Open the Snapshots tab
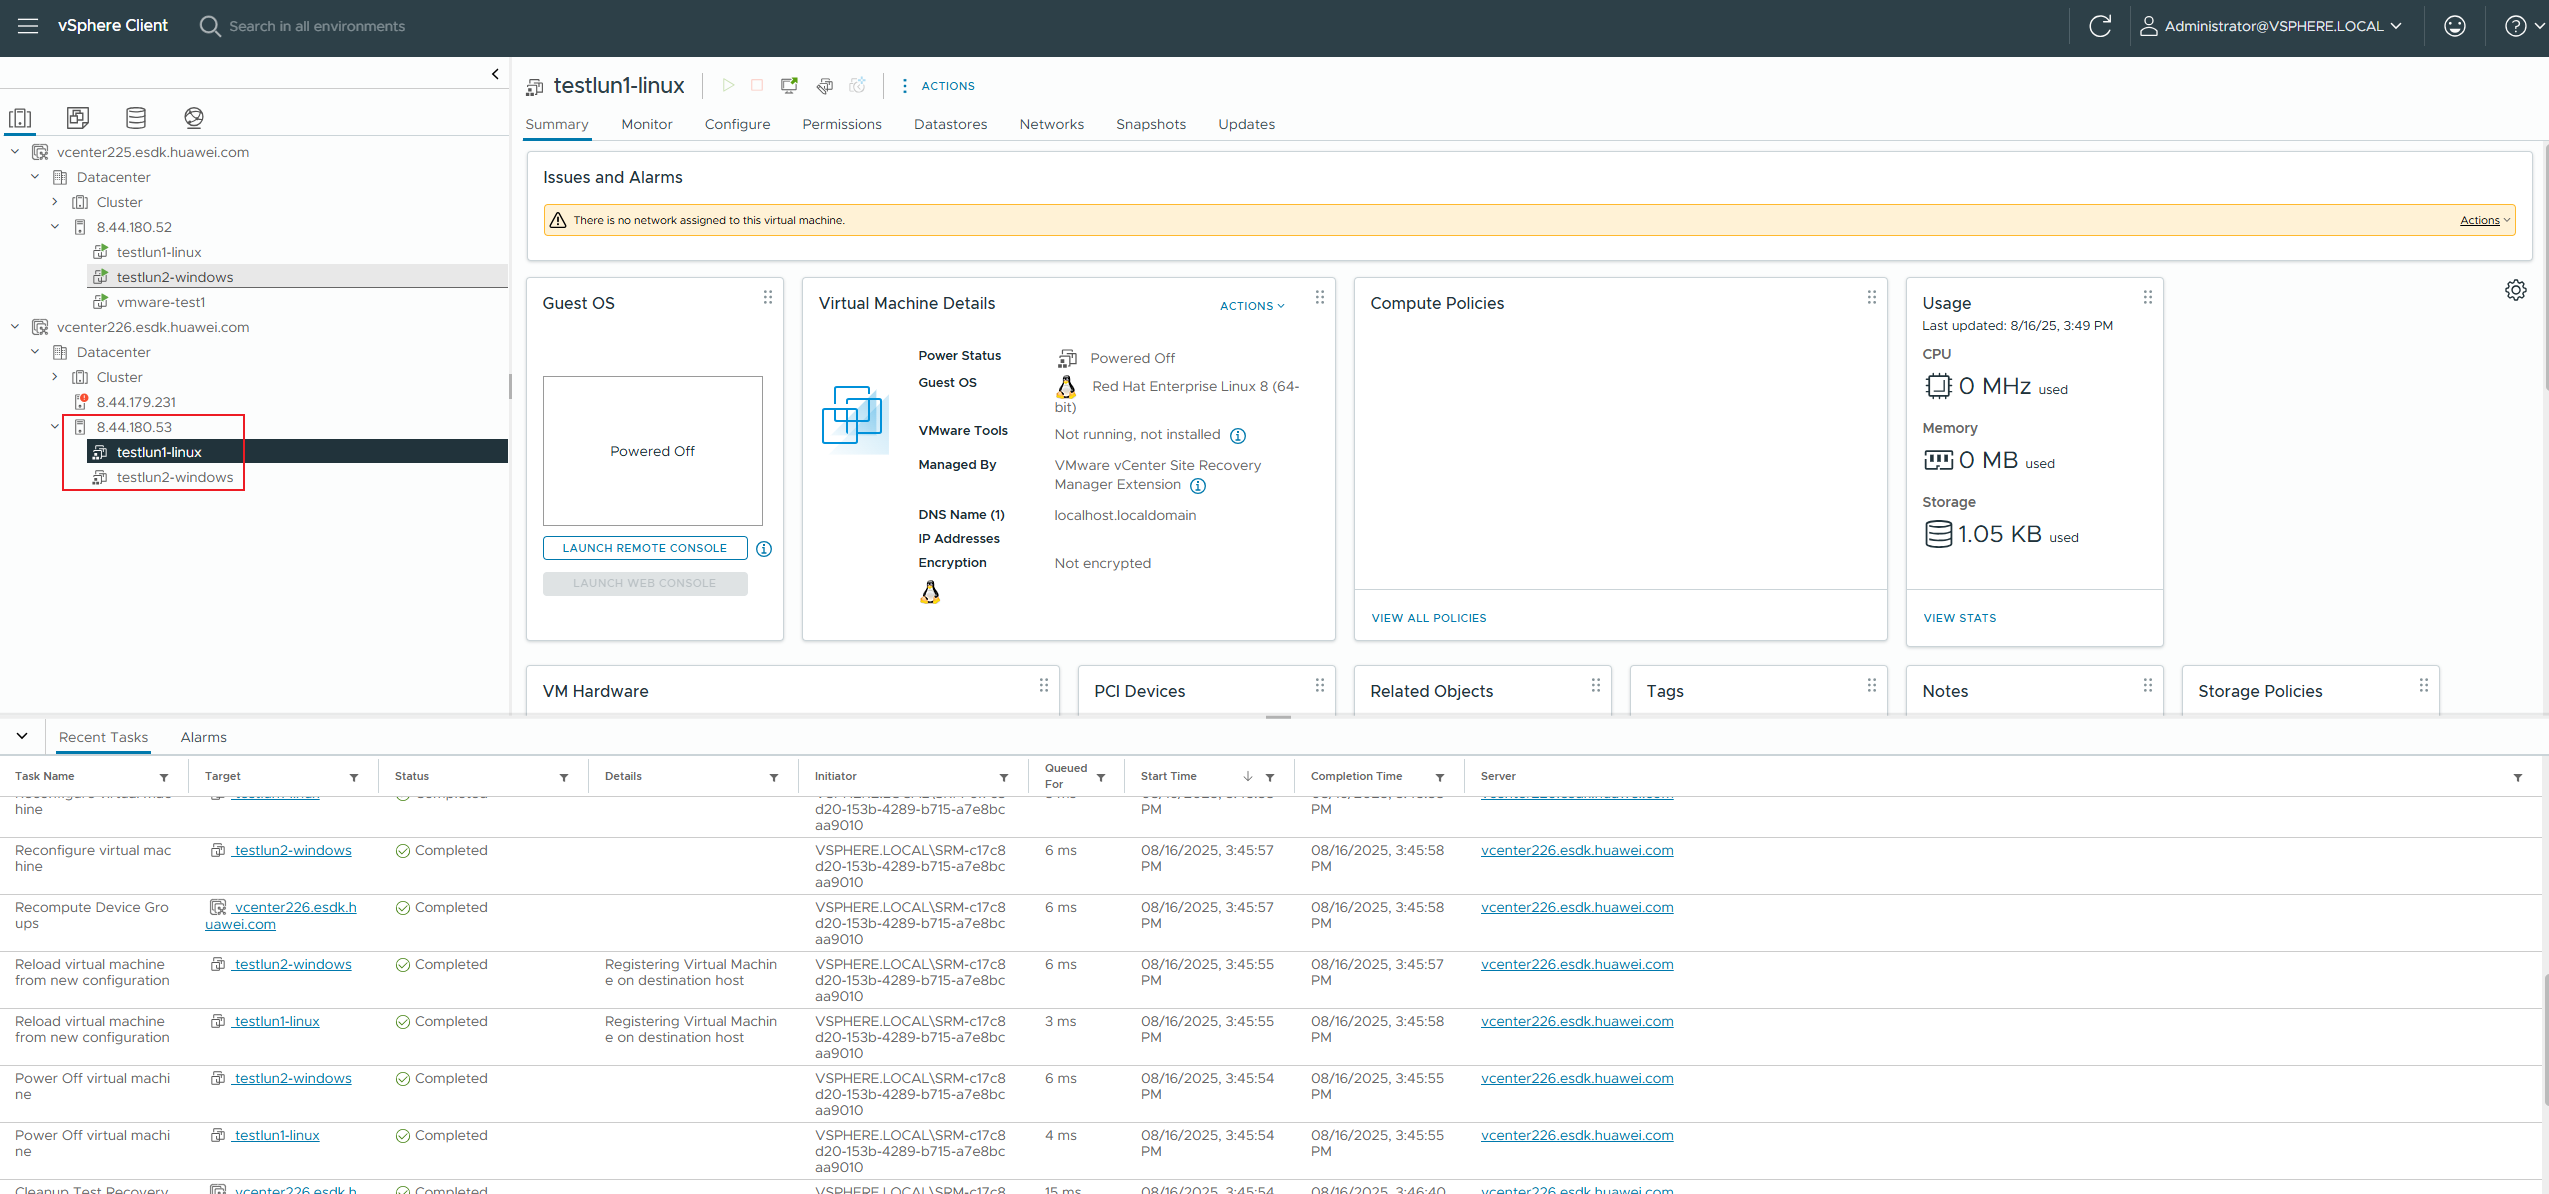Image resolution: width=2549 pixels, height=1194 pixels. [1151, 124]
